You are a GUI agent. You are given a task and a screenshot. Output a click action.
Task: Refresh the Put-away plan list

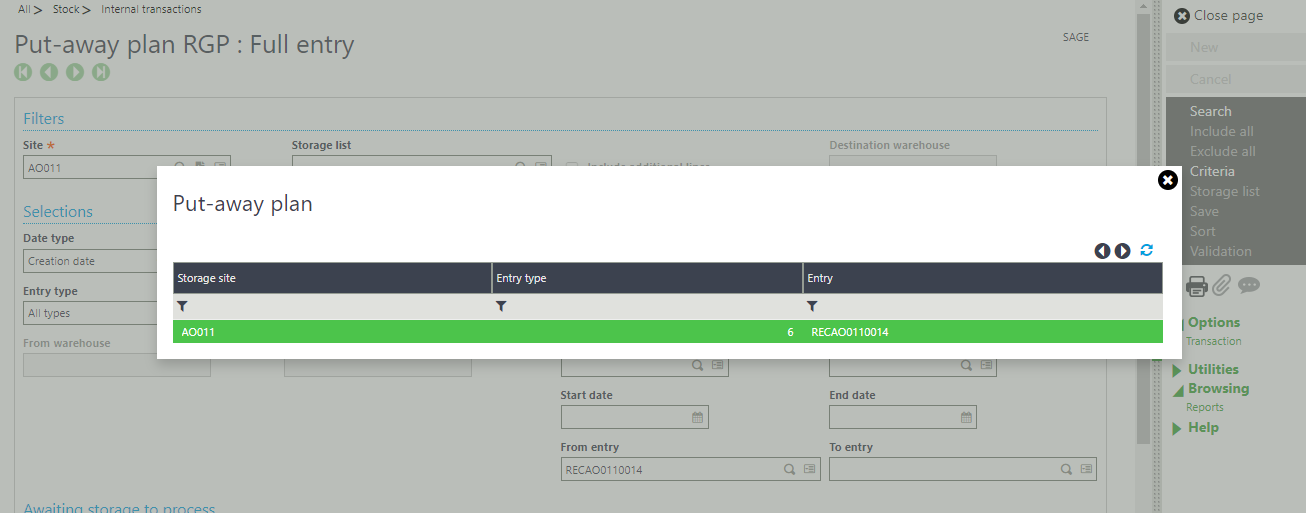(1146, 250)
